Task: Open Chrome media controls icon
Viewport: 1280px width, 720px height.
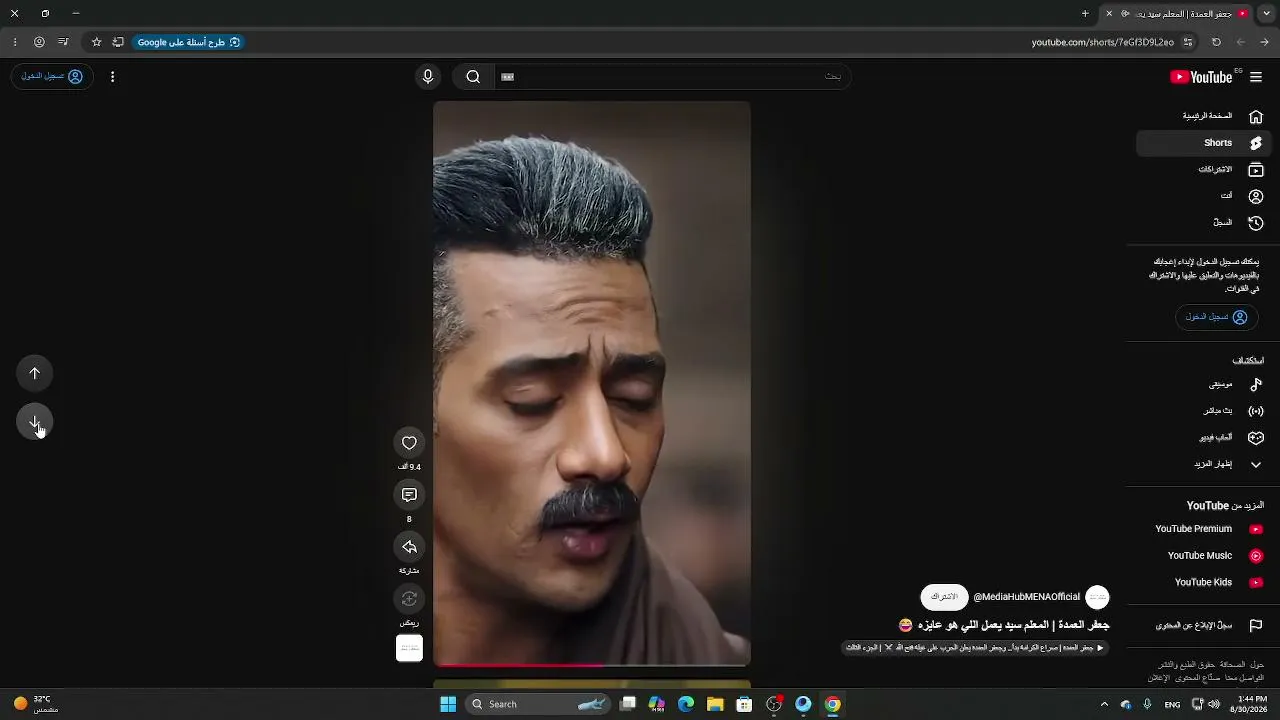Action: point(63,42)
